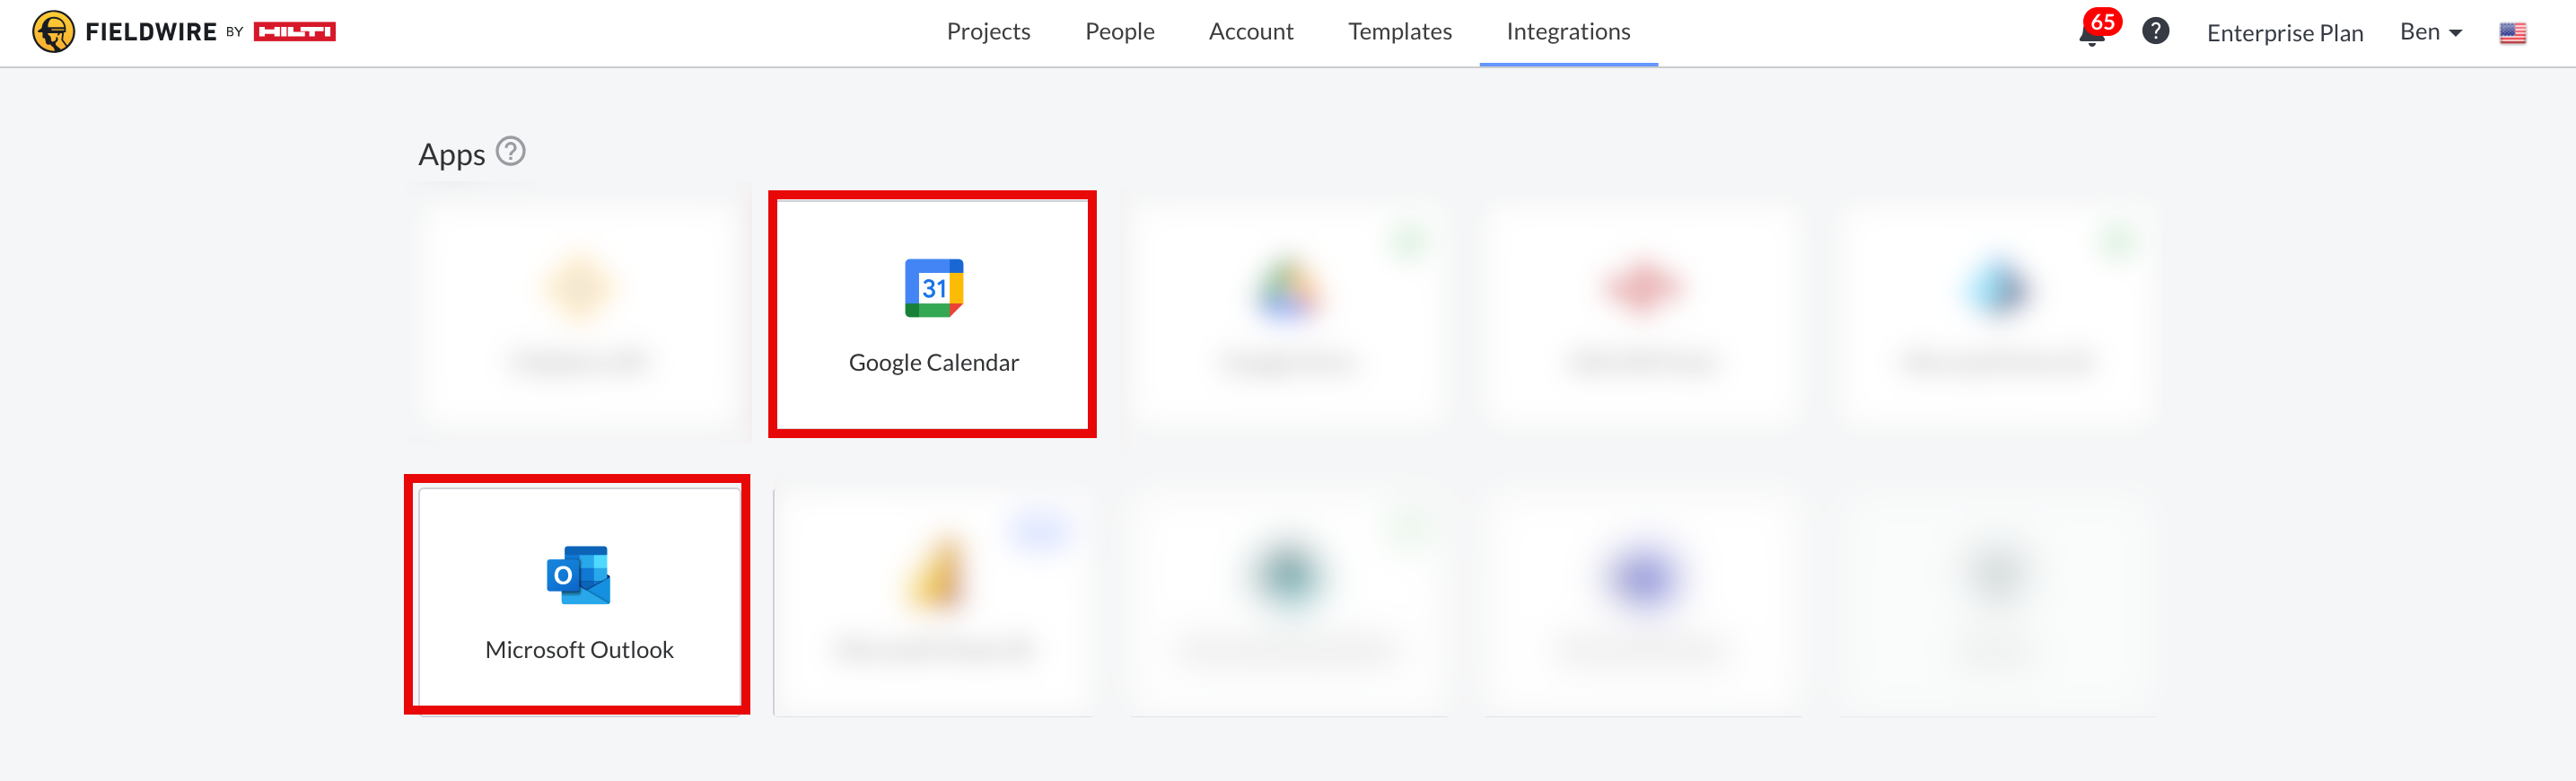This screenshot has width=2576, height=781.
Task: Open the help question mark icon
Action: tap(2155, 32)
